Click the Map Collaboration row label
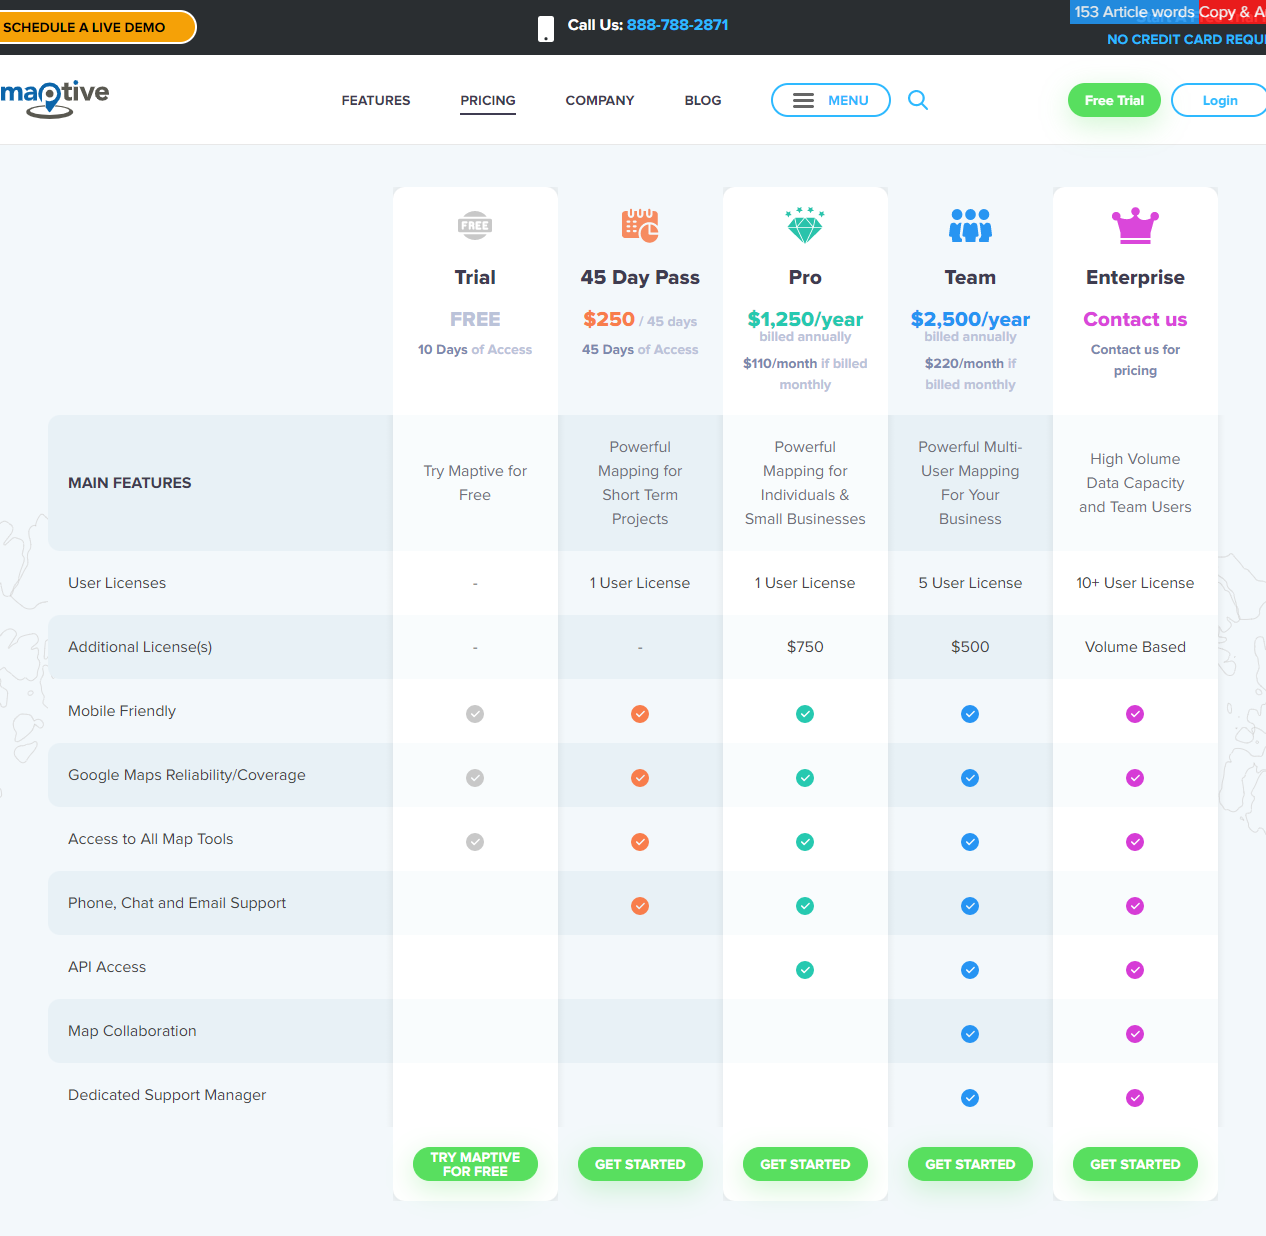1266x1236 pixels. [x=132, y=1031]
